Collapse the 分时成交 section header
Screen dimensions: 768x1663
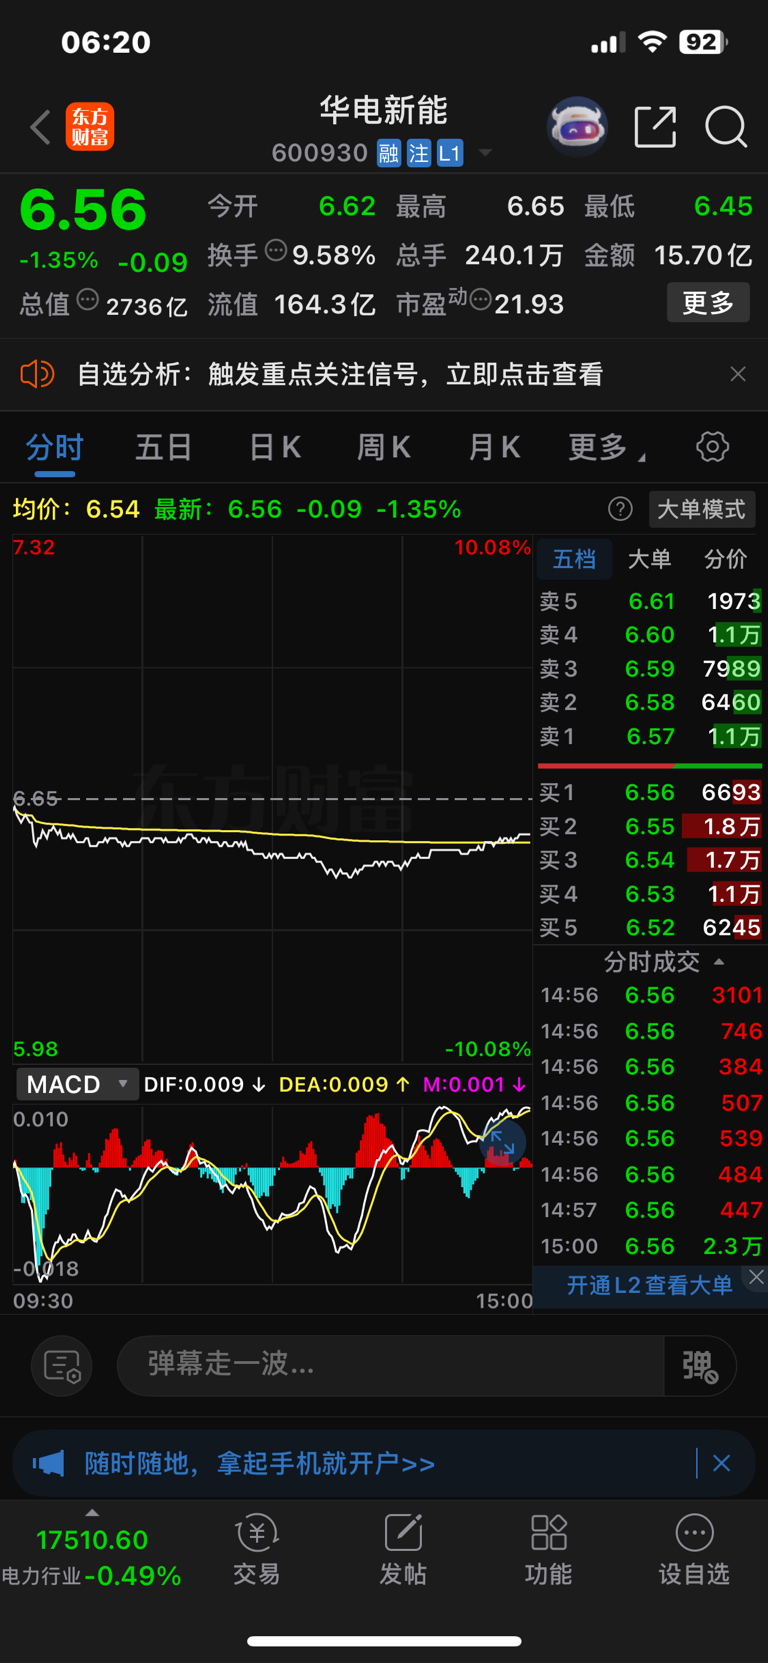click(x=664, y=962)
